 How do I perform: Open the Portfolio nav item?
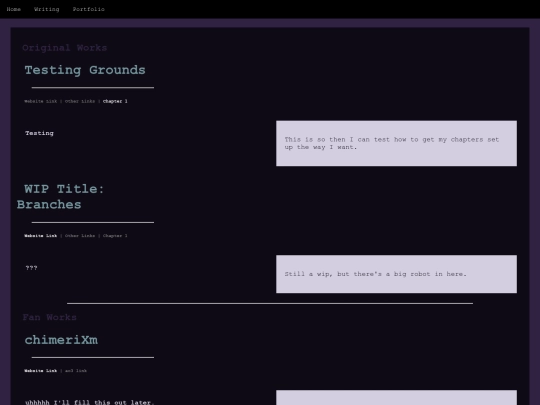89,9
